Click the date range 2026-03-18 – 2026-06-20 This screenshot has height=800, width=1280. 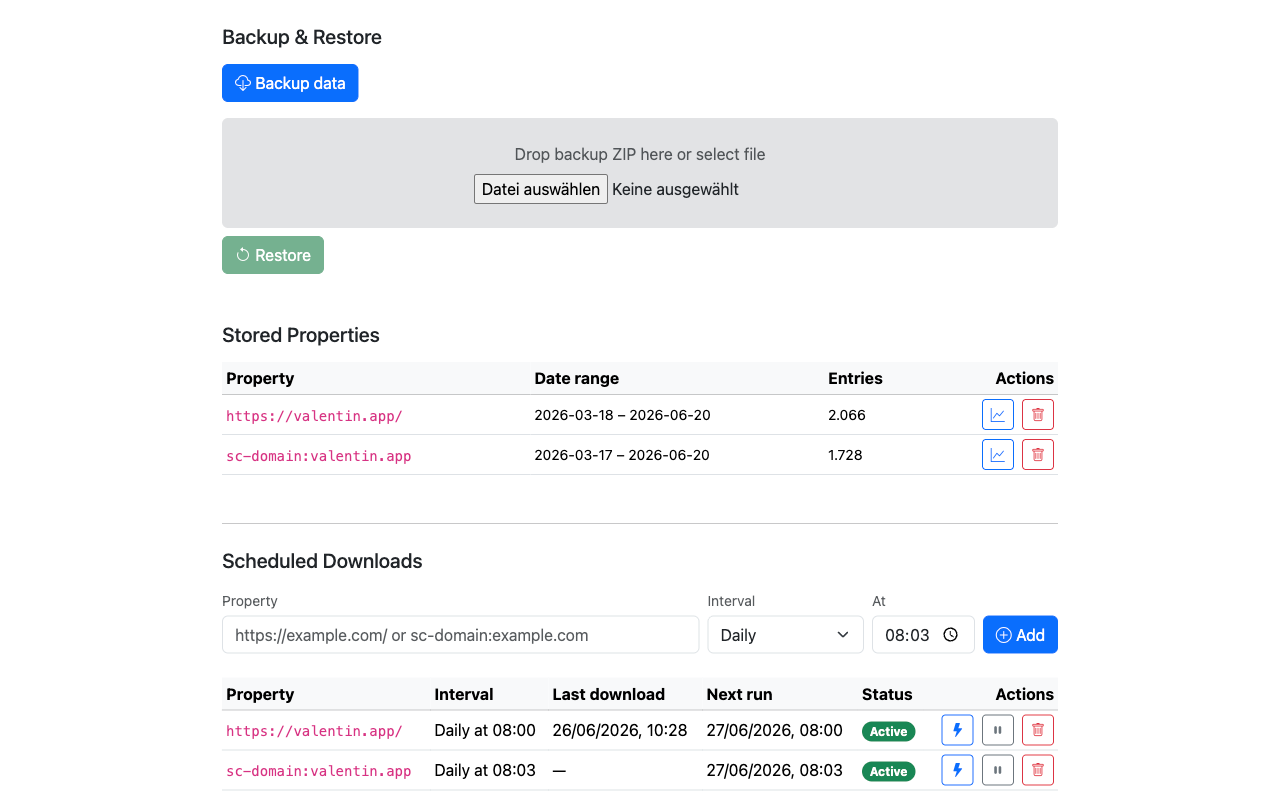[622, 415]
